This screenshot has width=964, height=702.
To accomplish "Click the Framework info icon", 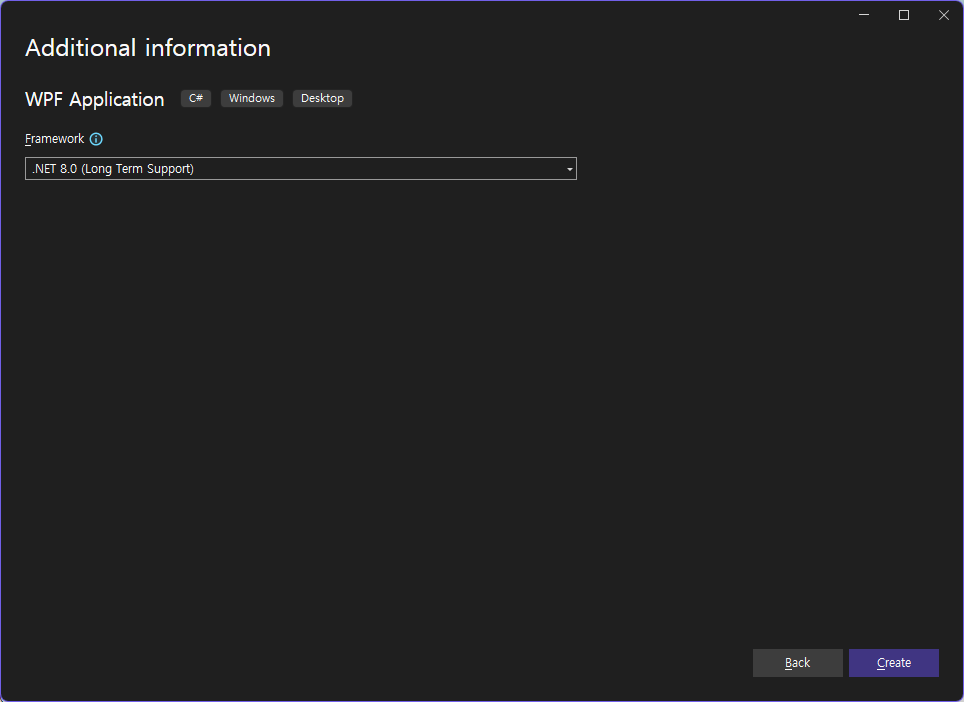I will pos(96,139).
